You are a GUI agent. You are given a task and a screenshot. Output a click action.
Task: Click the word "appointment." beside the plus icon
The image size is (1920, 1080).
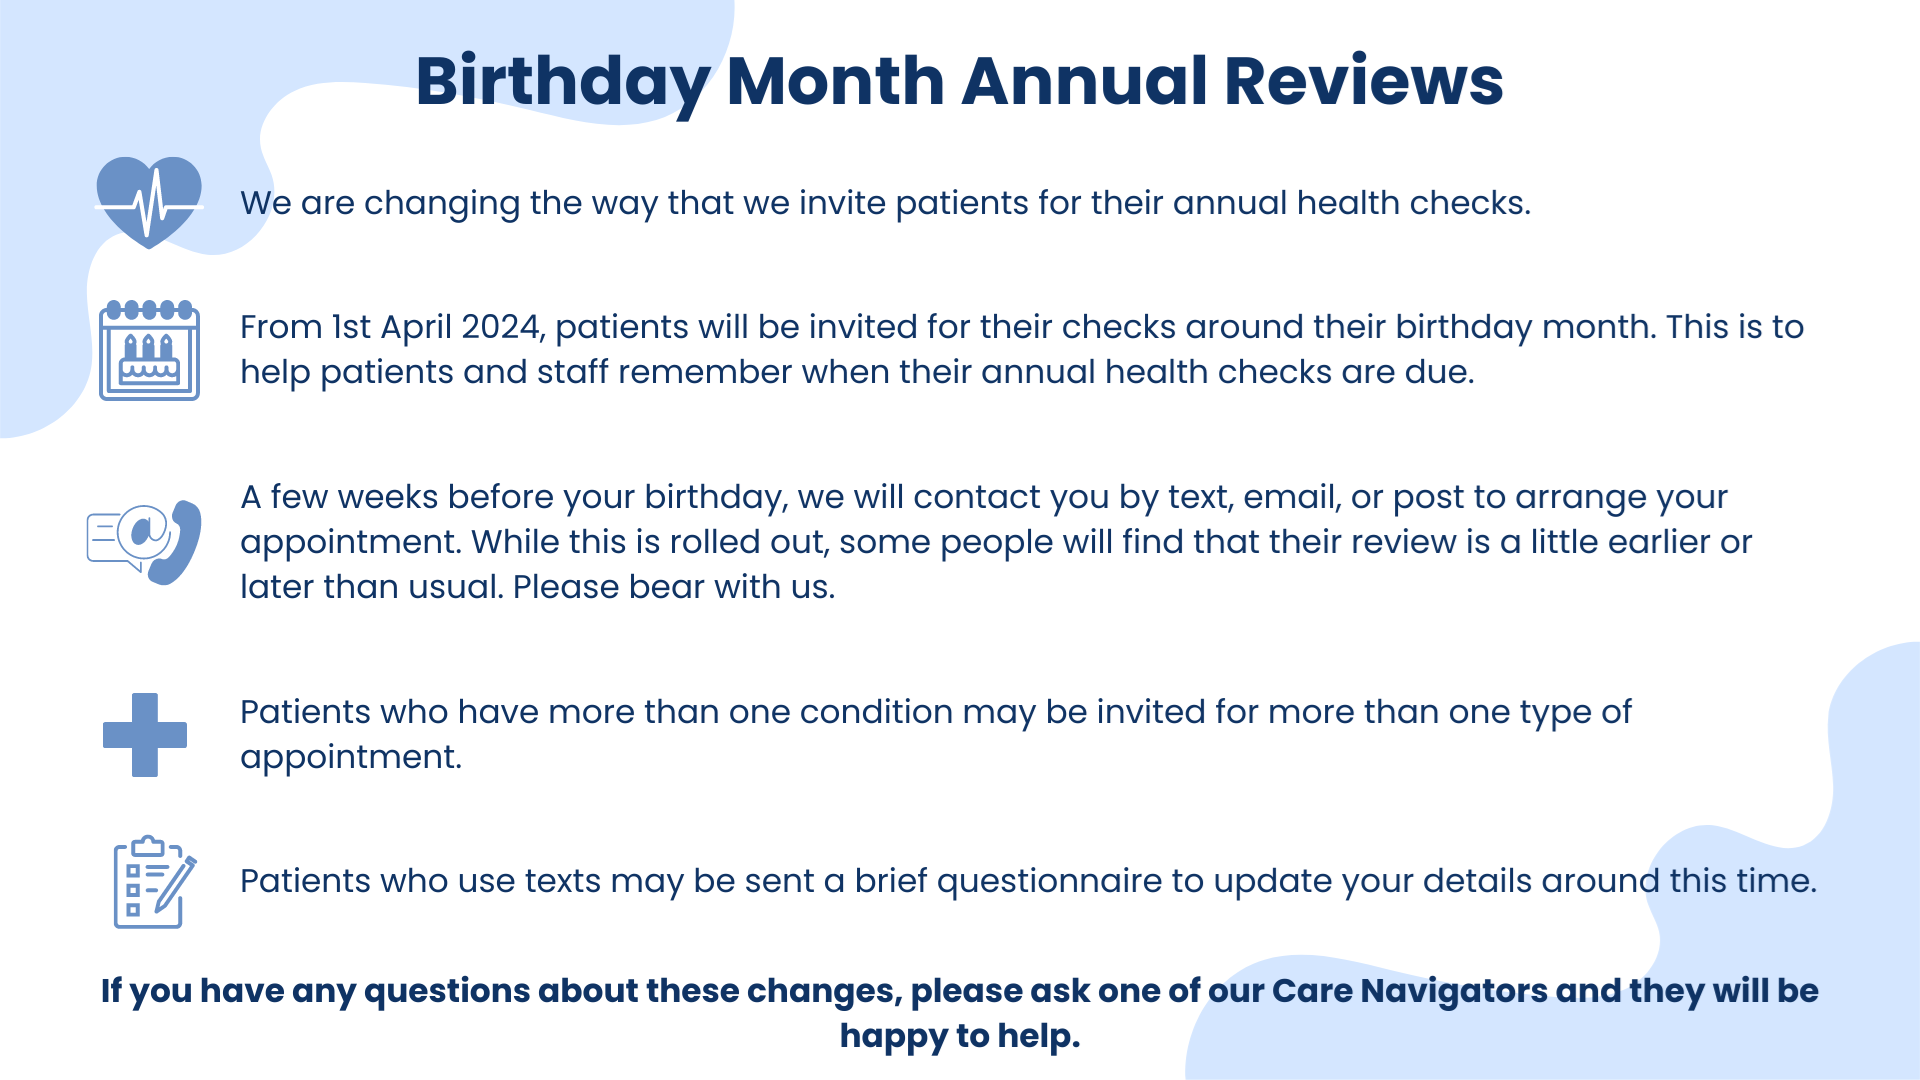point(351,757)
